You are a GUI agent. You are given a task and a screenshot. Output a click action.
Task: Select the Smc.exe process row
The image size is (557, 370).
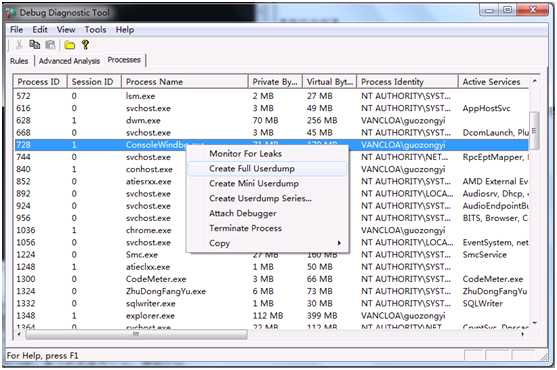click(x=271, y=255)
